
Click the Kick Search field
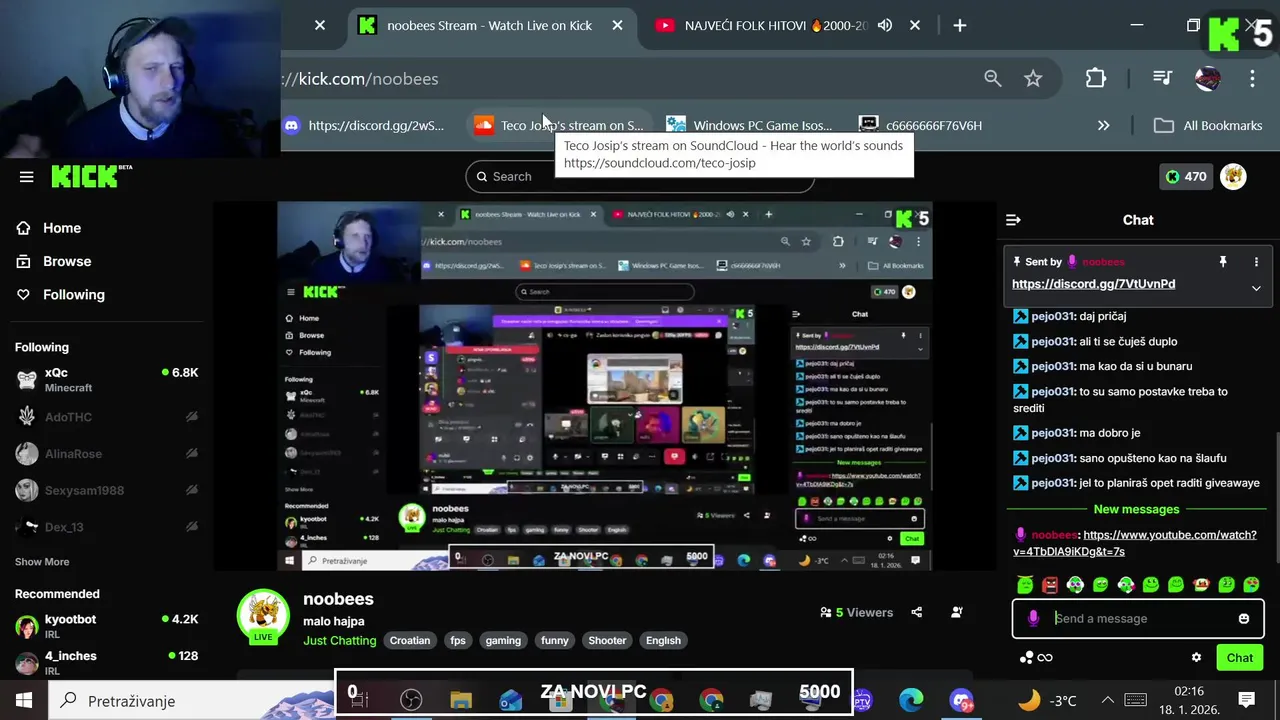click(640, 177)
